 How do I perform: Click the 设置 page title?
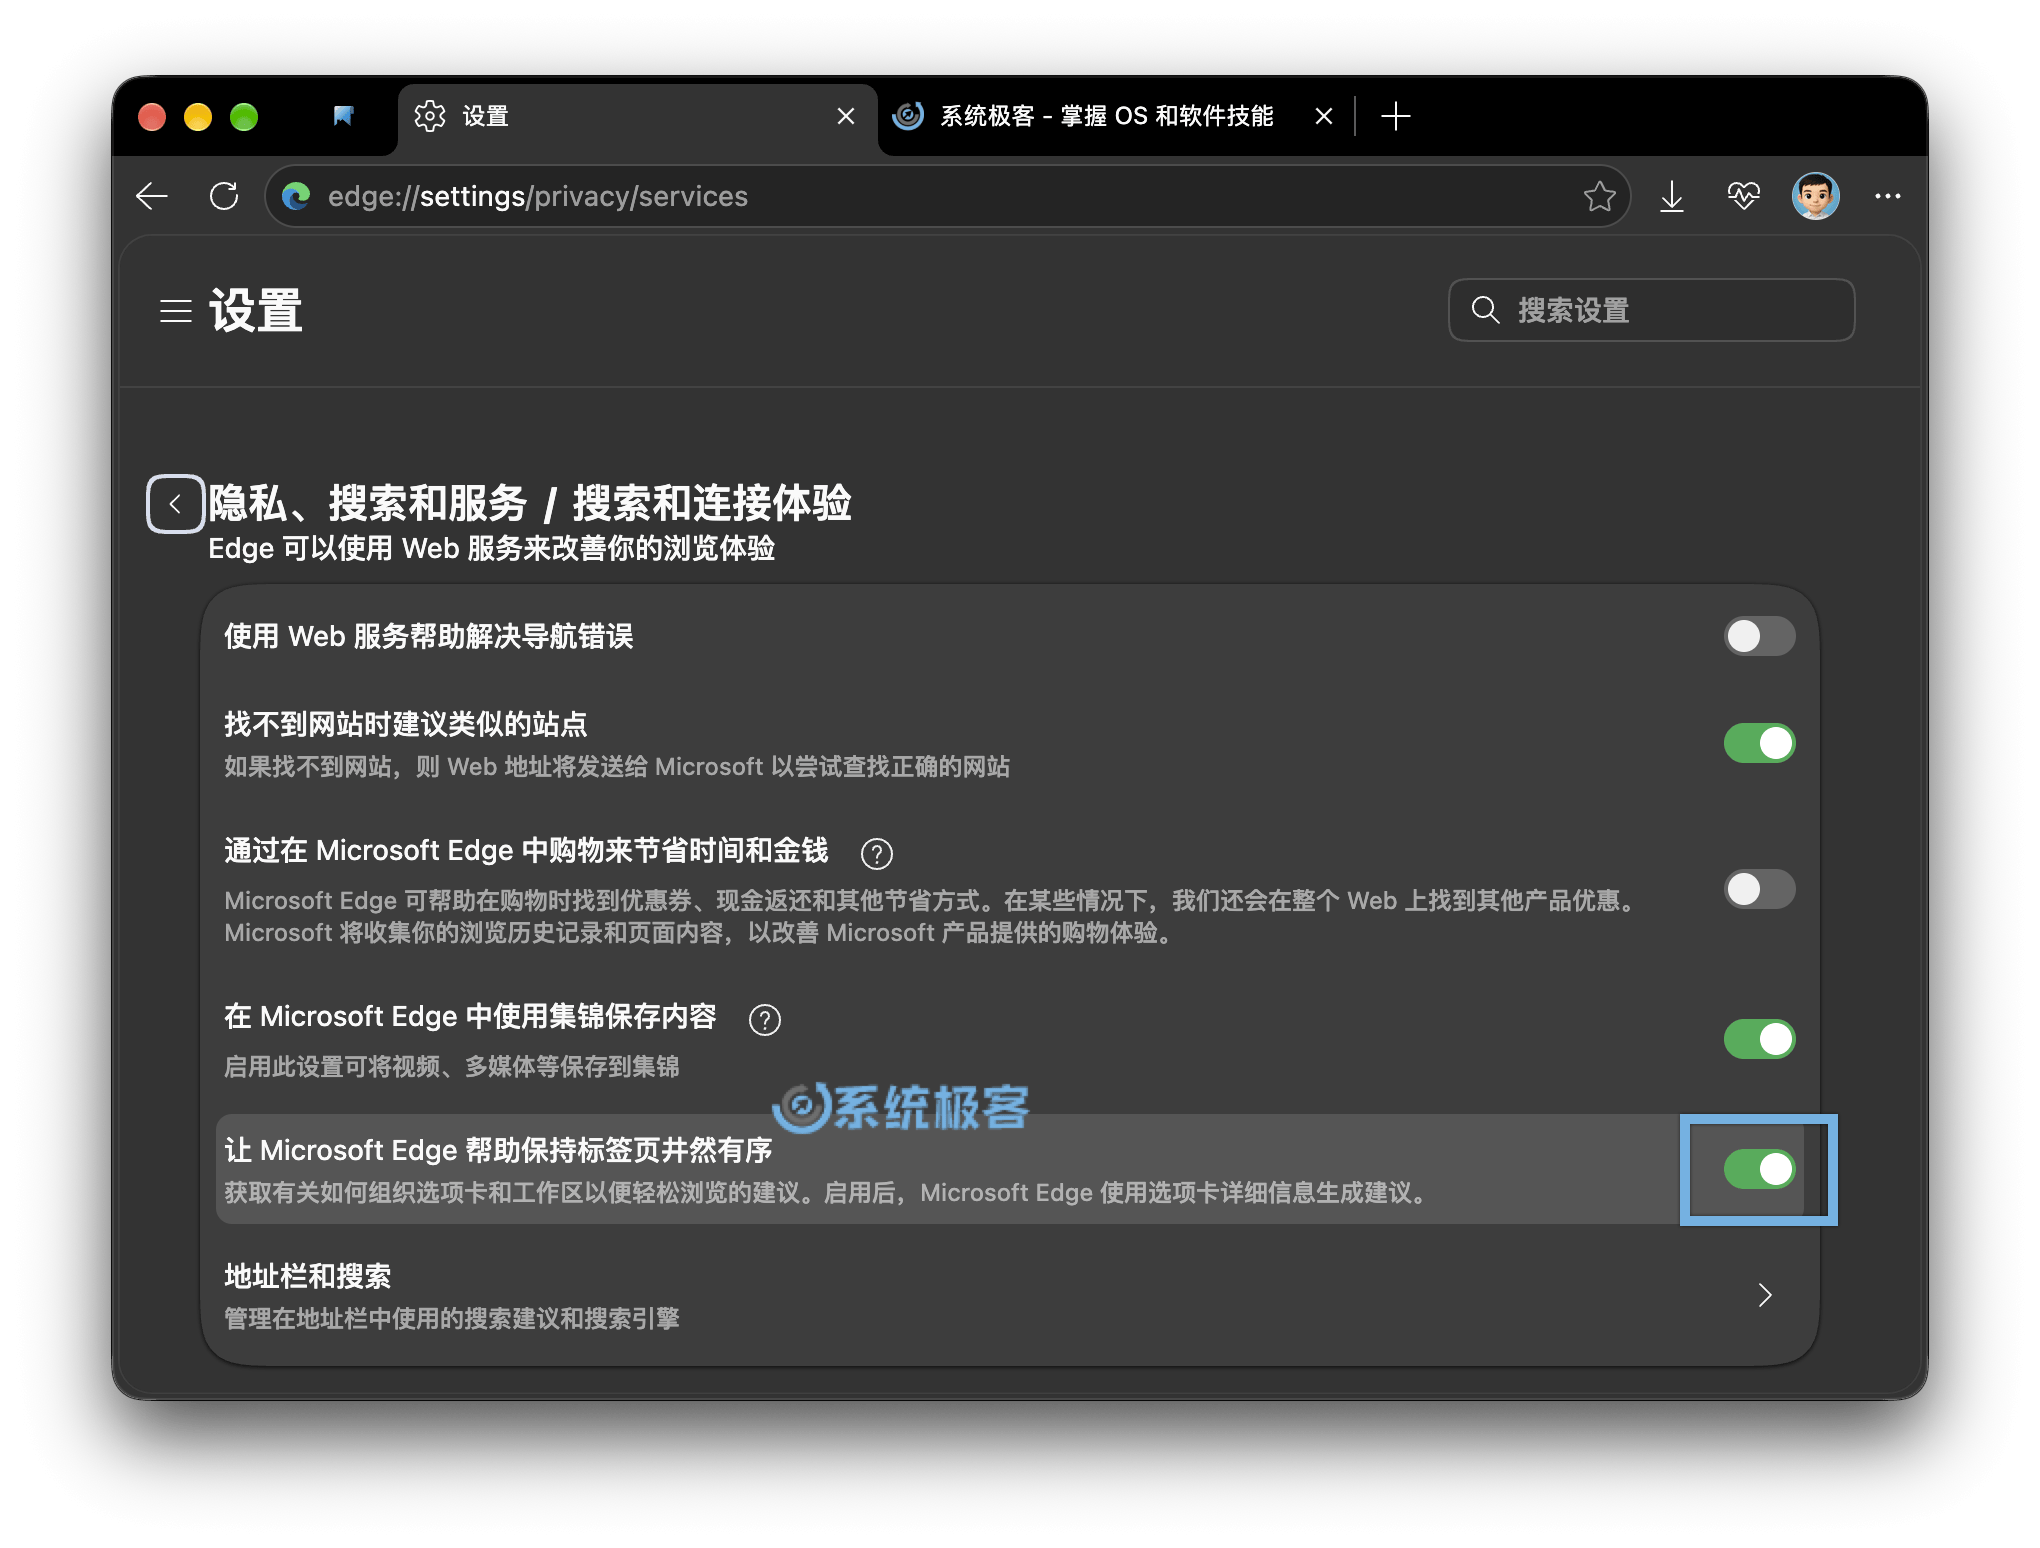256,311
